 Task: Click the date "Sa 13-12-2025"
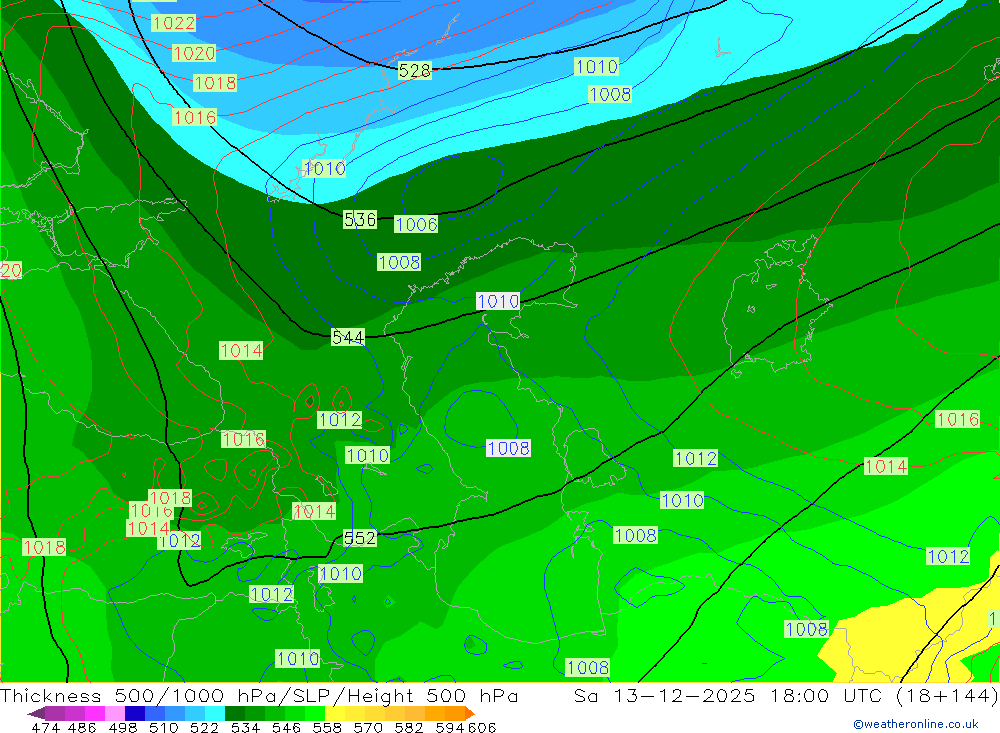[665, 695]
